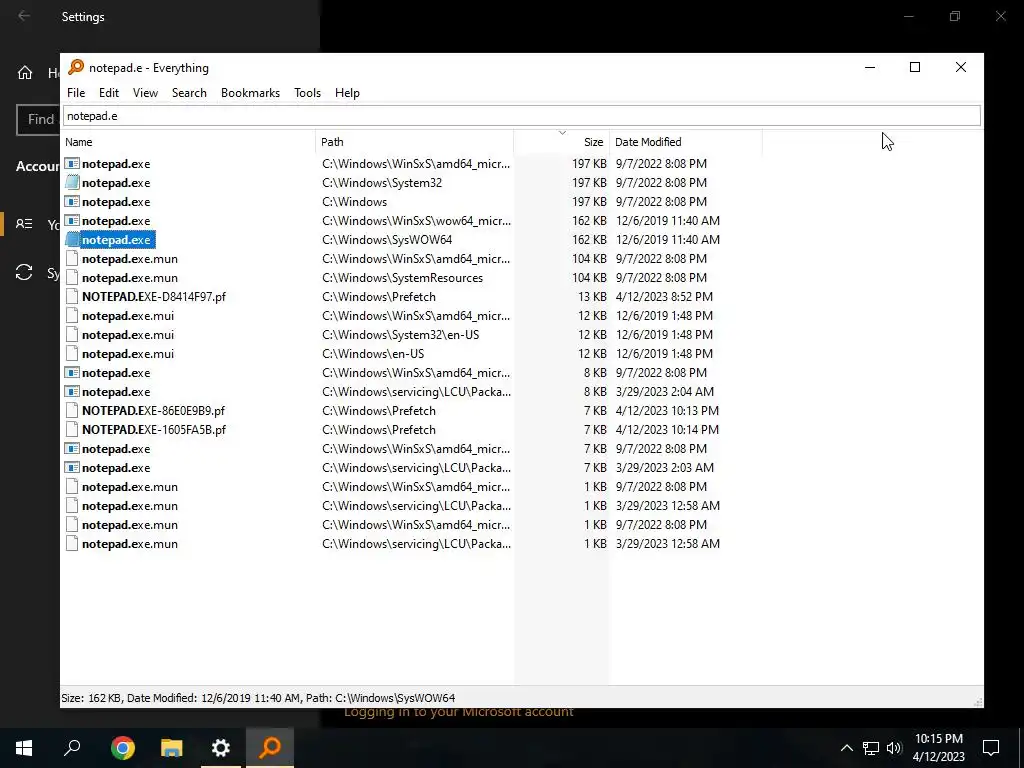Viewport: 1024px width, 768px height.
Task: Open network status tray icon
Action: (x=871, y=748)
